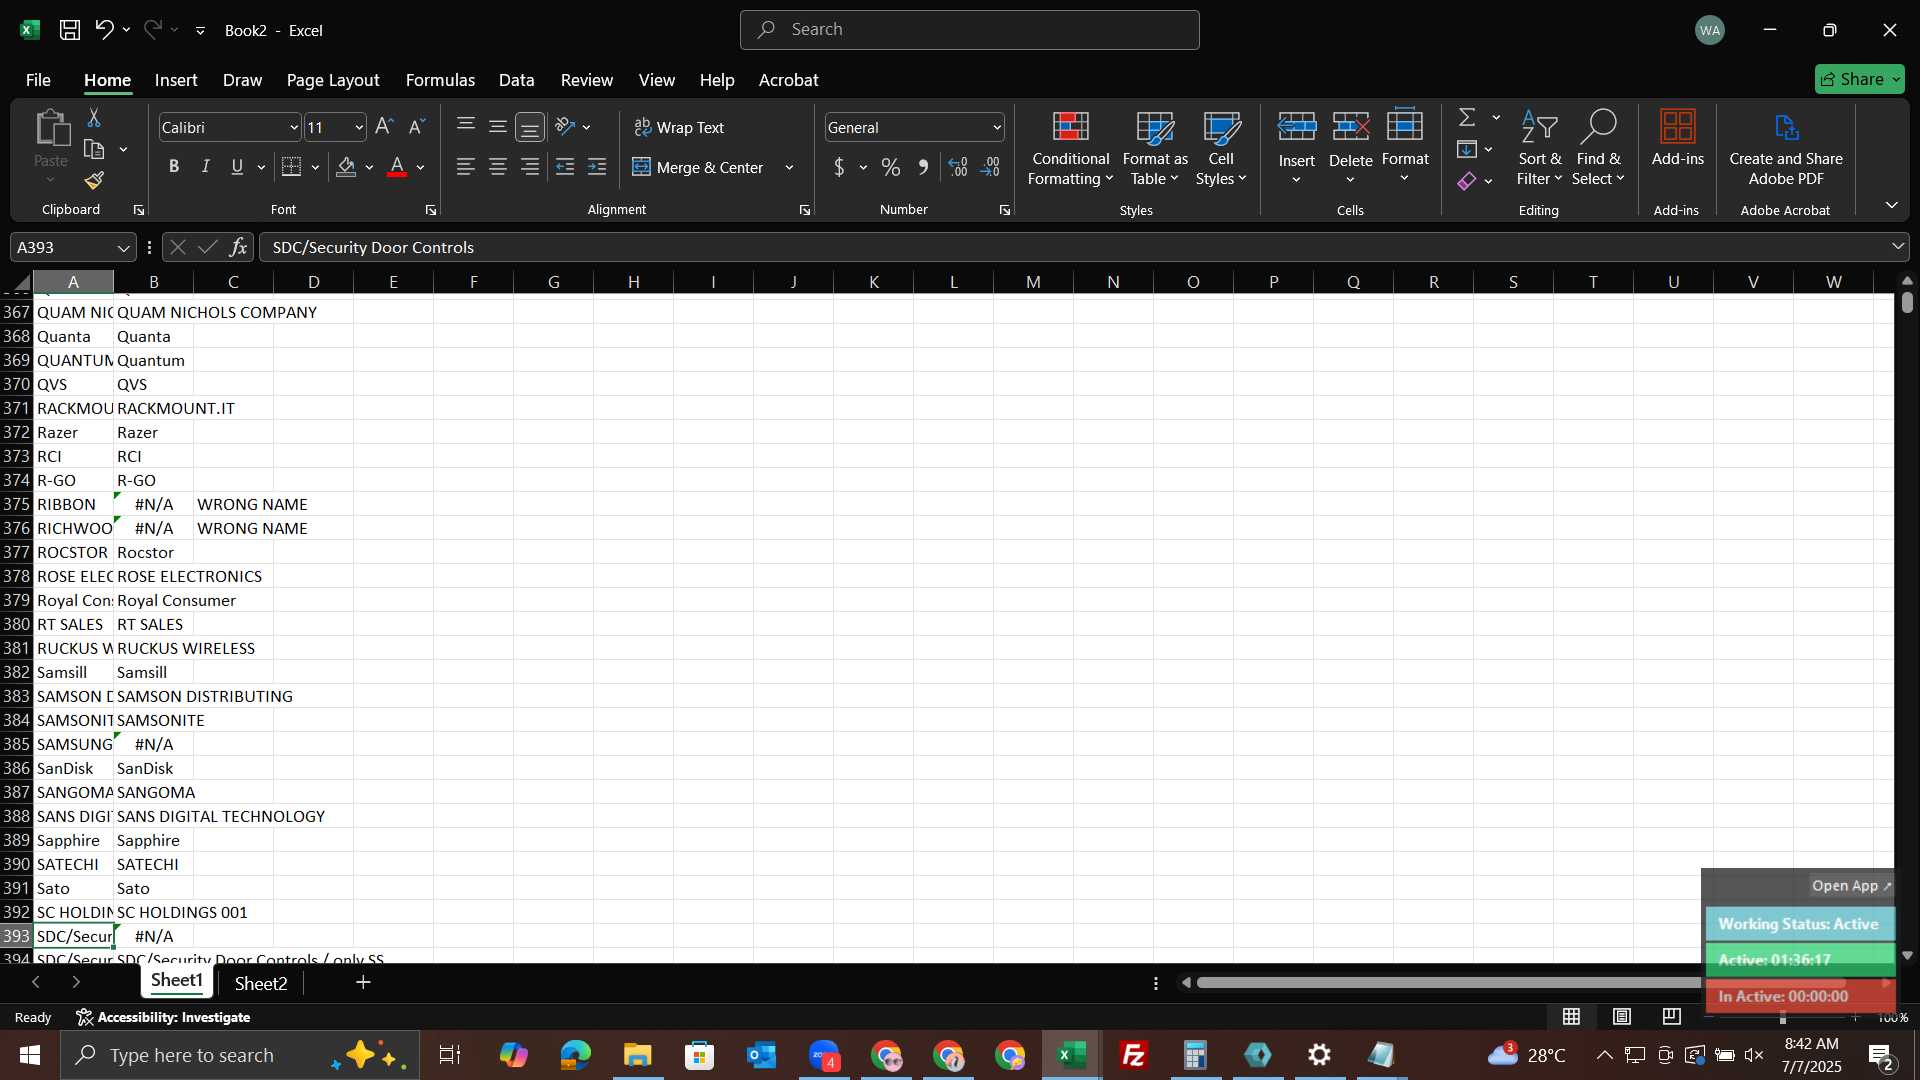Image resolution: width=1920 pixels, height=1080 pixels.
Task: Switch to Page Layout view icon
Action: coord(1622,1017)
